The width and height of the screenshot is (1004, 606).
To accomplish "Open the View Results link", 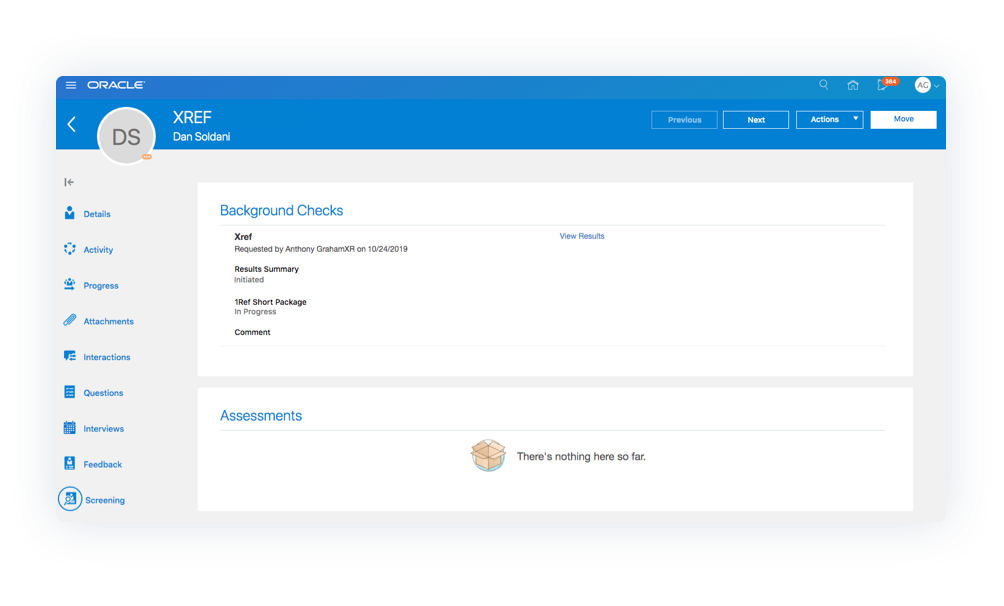I will [x=581, y=236].
